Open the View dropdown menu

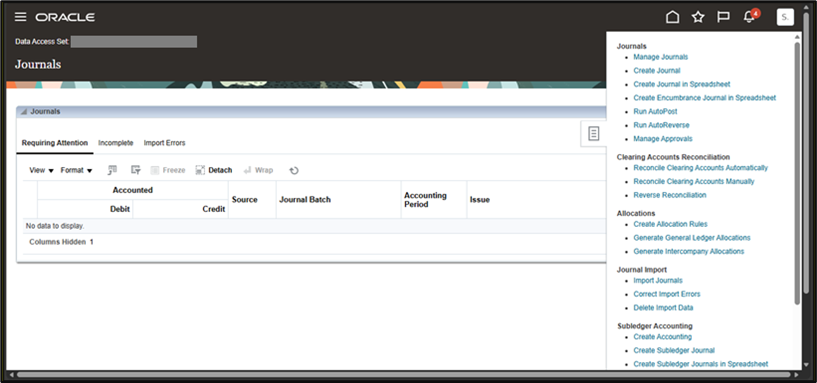(x=42, y=170)
